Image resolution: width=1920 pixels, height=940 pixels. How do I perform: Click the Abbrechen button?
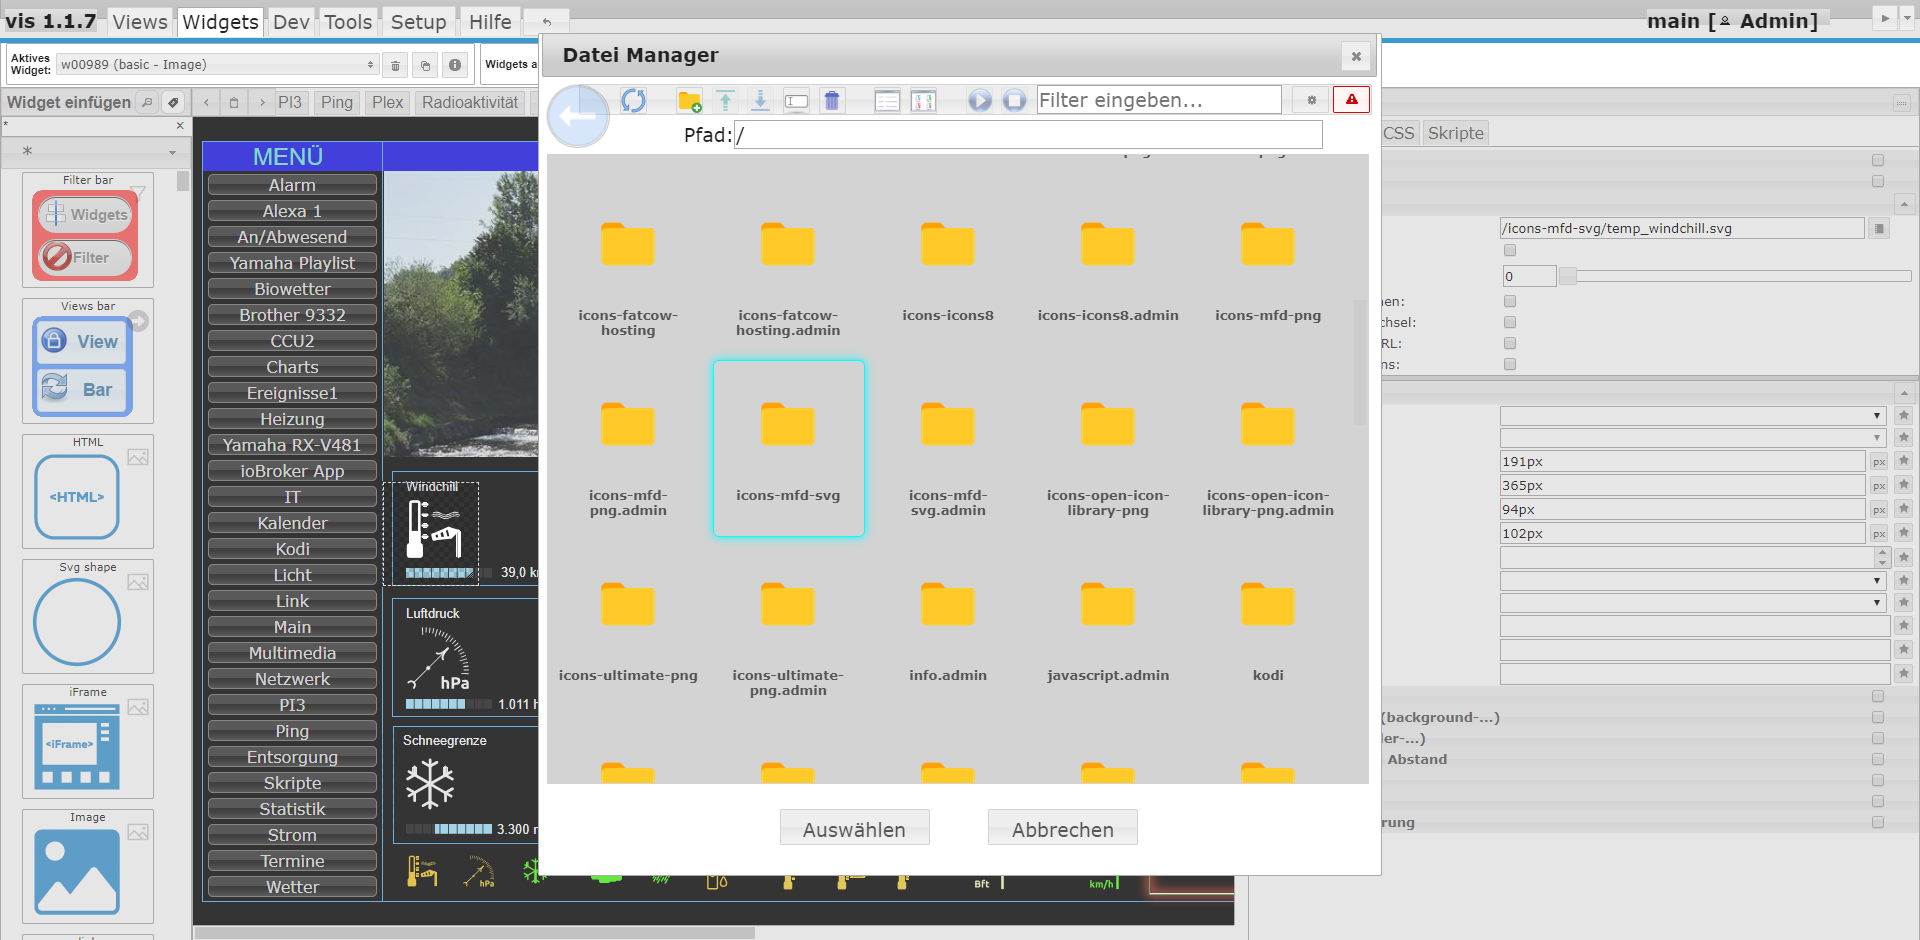[x=1062, y=829]
